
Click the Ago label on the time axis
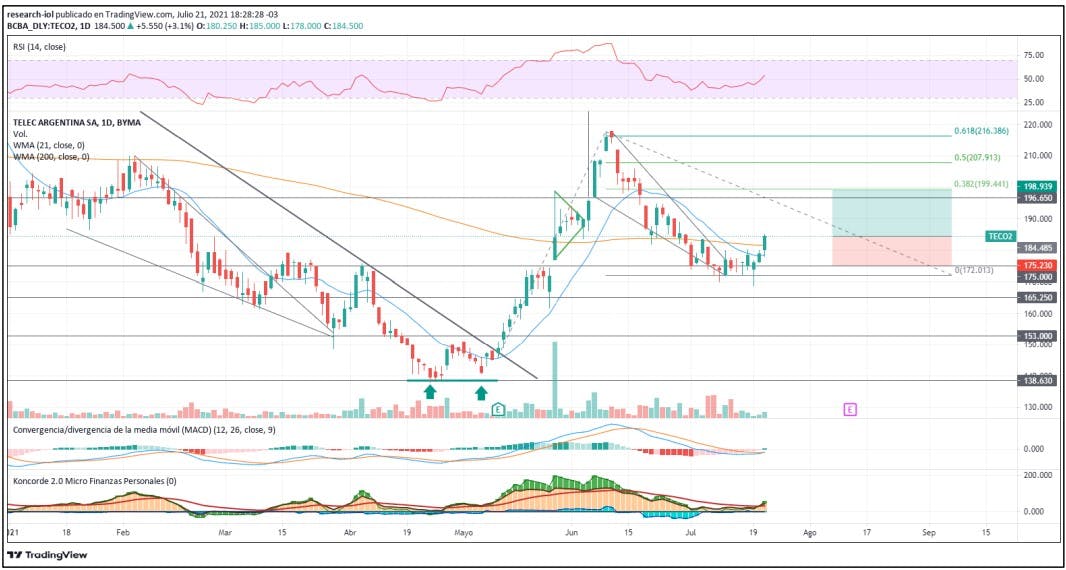810,531
